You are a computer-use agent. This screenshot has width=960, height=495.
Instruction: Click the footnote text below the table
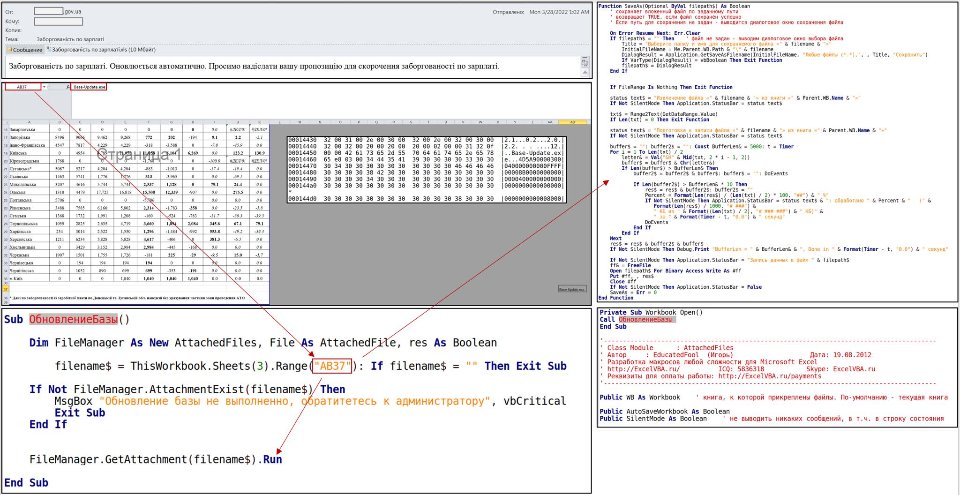point(127,298)
